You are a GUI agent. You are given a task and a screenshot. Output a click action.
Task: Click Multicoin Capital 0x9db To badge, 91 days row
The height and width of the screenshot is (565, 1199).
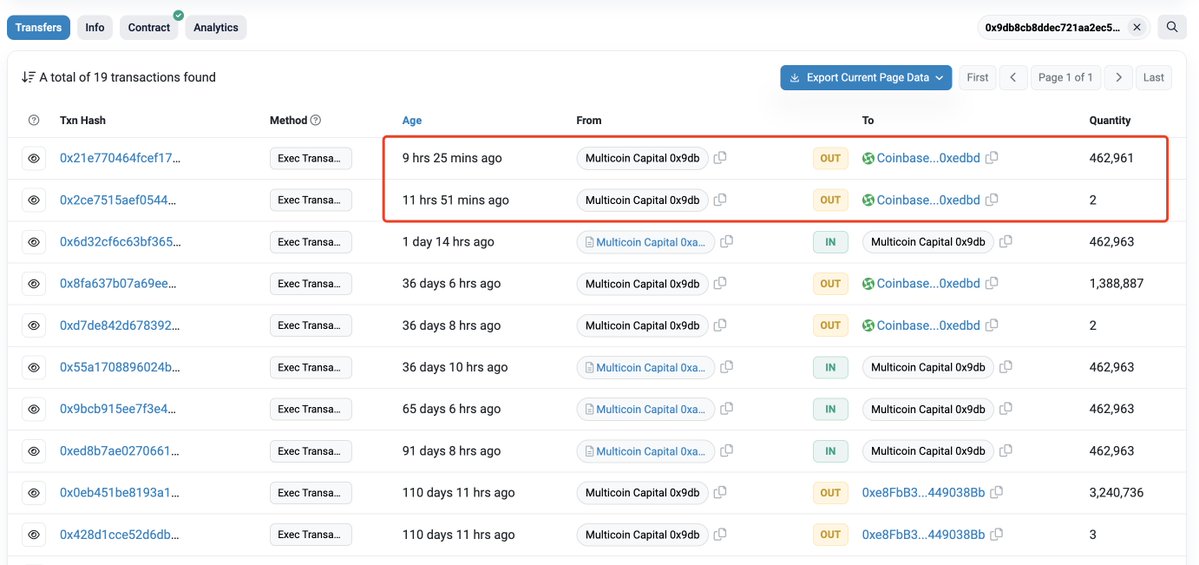(x=928, y=451)
